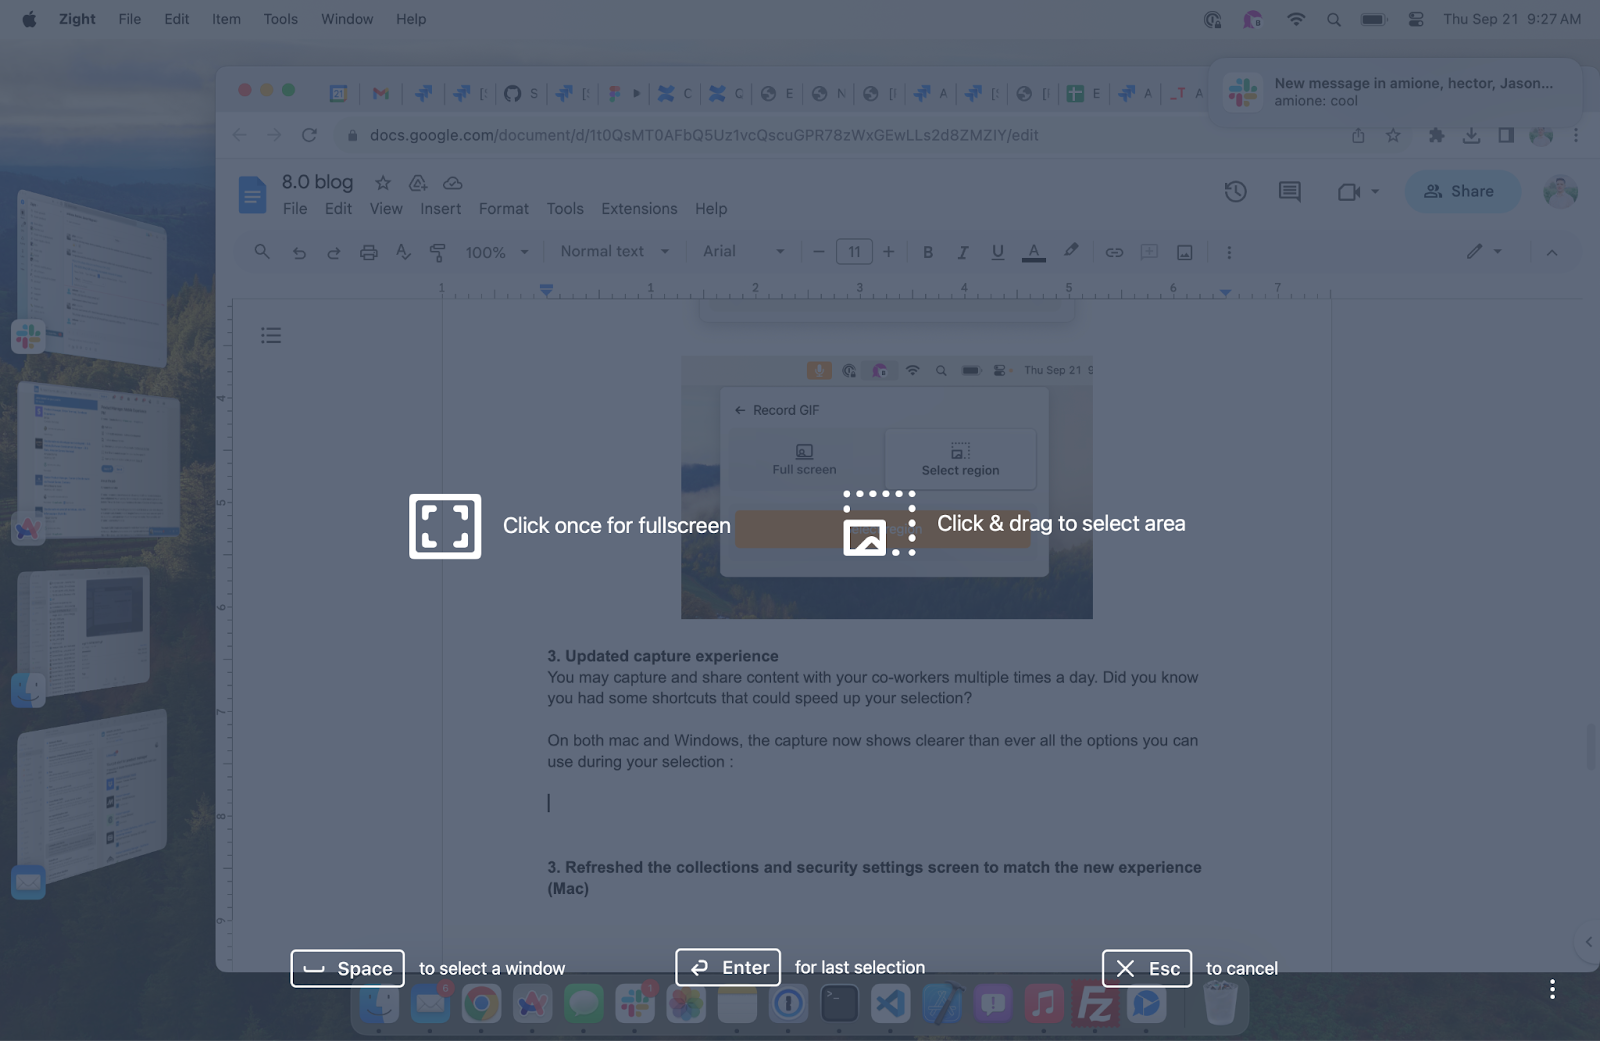Viewport: 1600px width, 1041px height.
Task: Open version history clock icon
Action: tap(1236, 191)
